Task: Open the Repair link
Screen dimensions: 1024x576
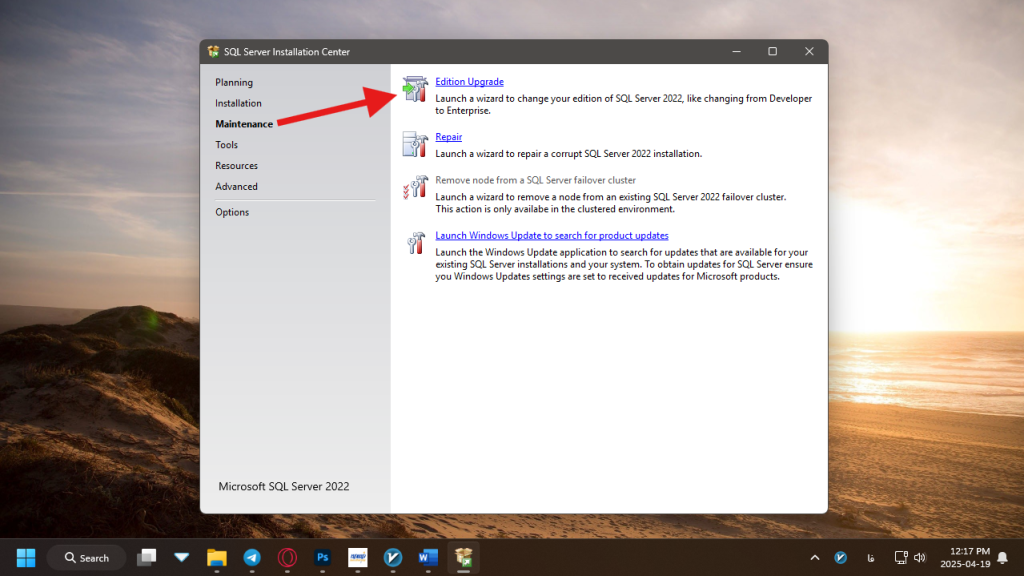Action: coord(448,136)
